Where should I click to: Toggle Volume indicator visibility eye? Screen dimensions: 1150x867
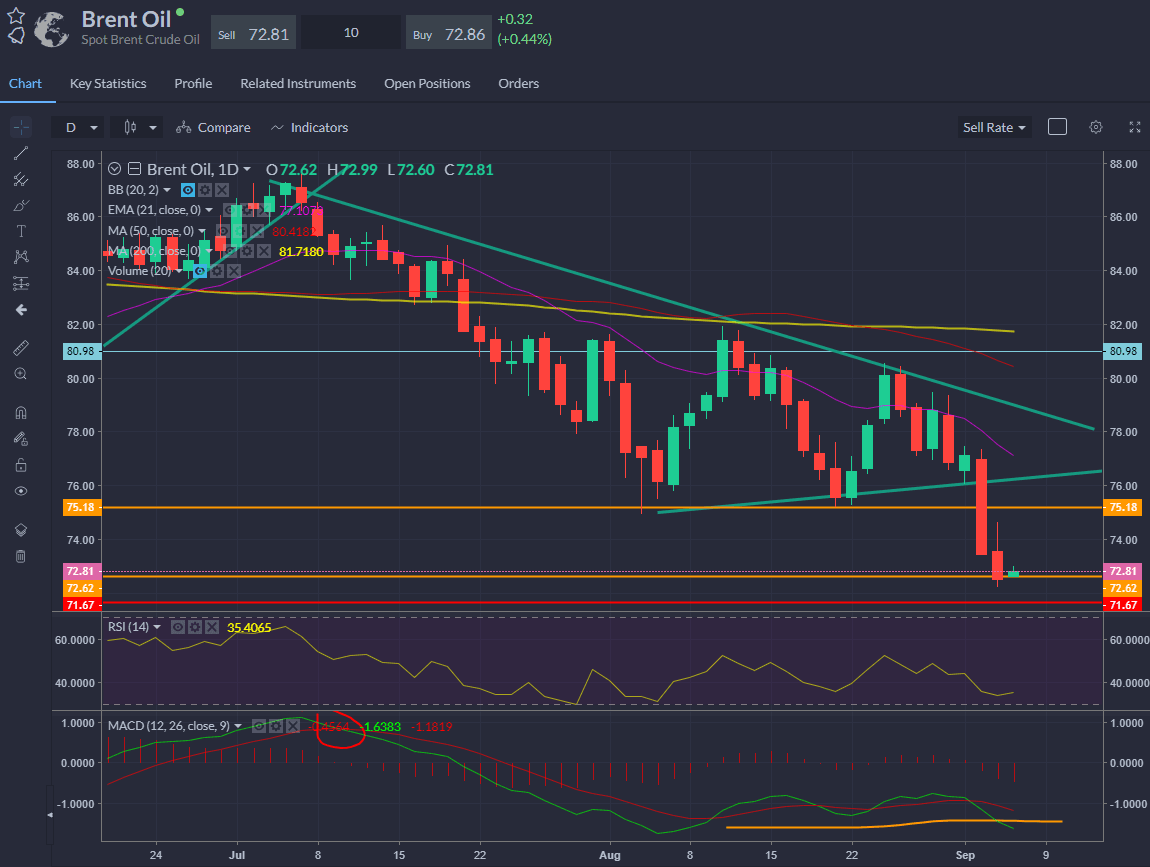click(x=200, y=271)
